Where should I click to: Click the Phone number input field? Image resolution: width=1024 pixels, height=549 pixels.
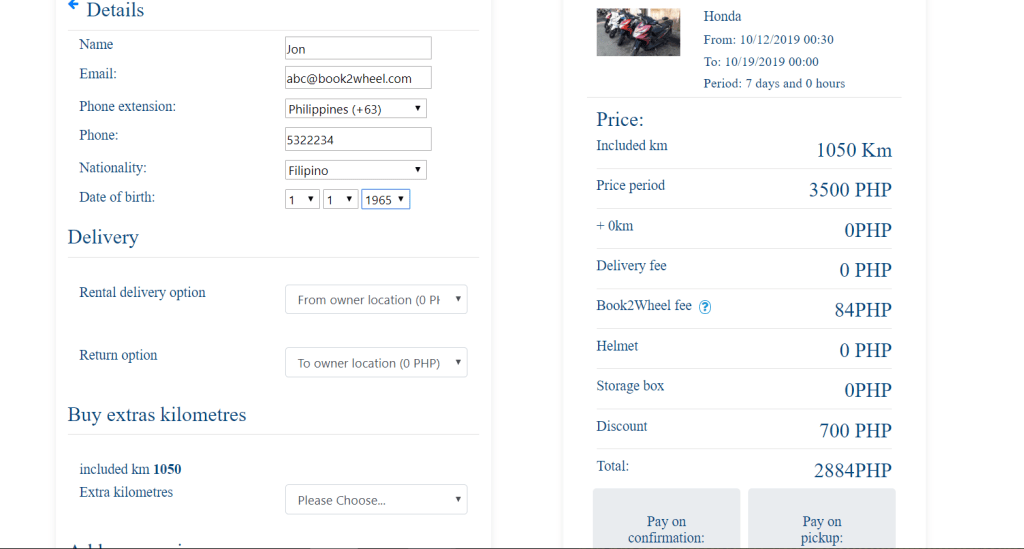point(358,139)
